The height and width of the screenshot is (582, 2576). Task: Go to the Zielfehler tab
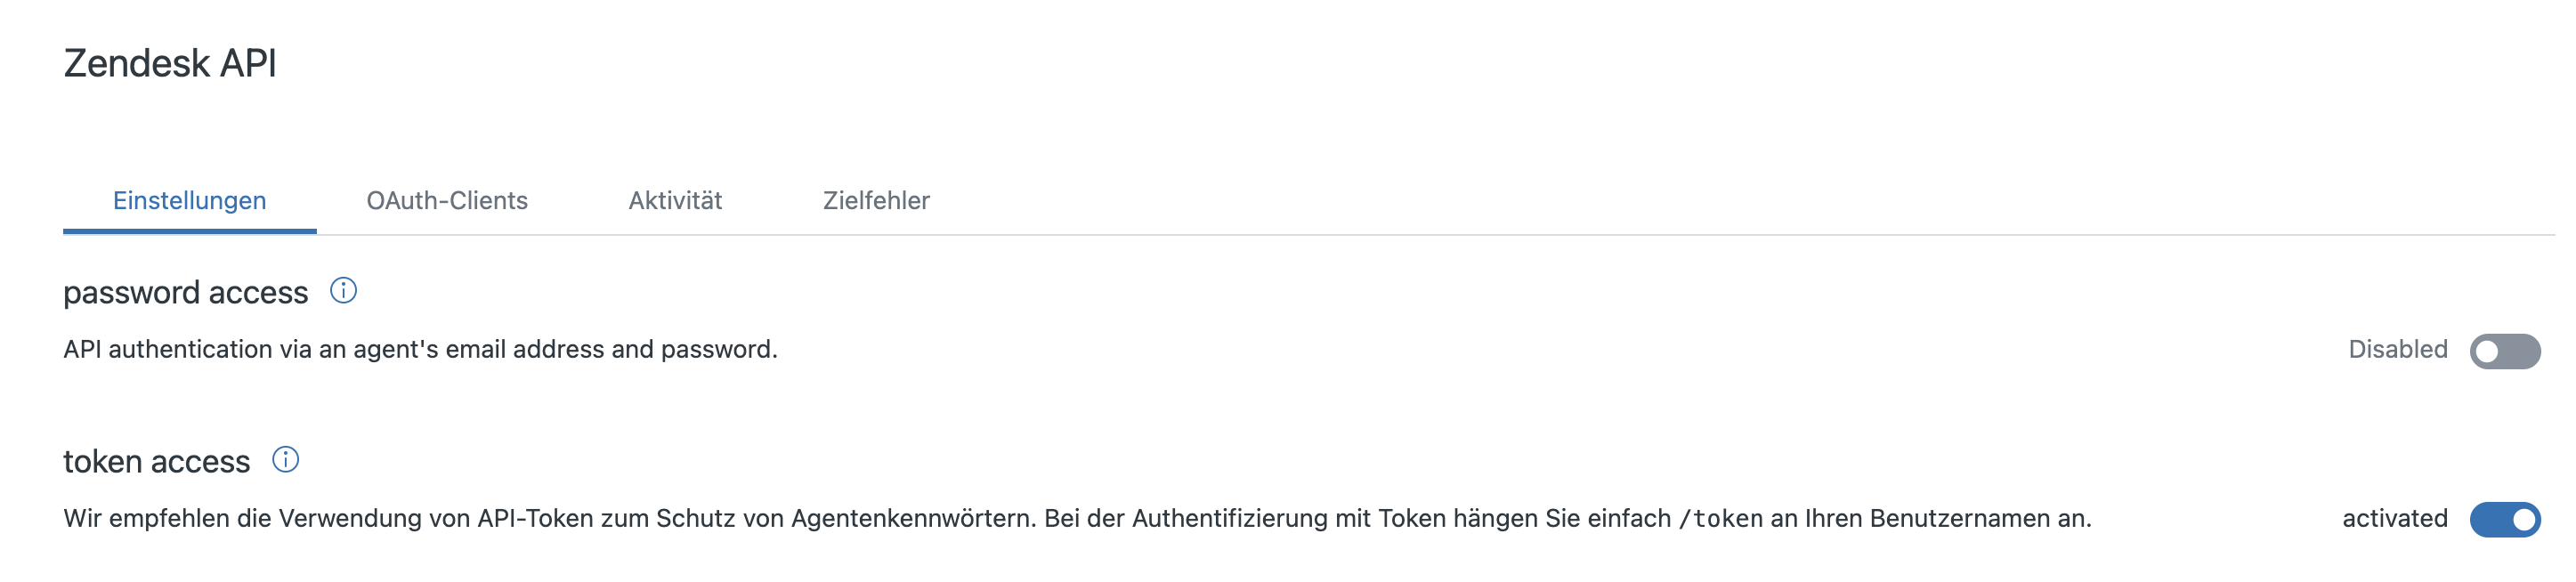876,201
